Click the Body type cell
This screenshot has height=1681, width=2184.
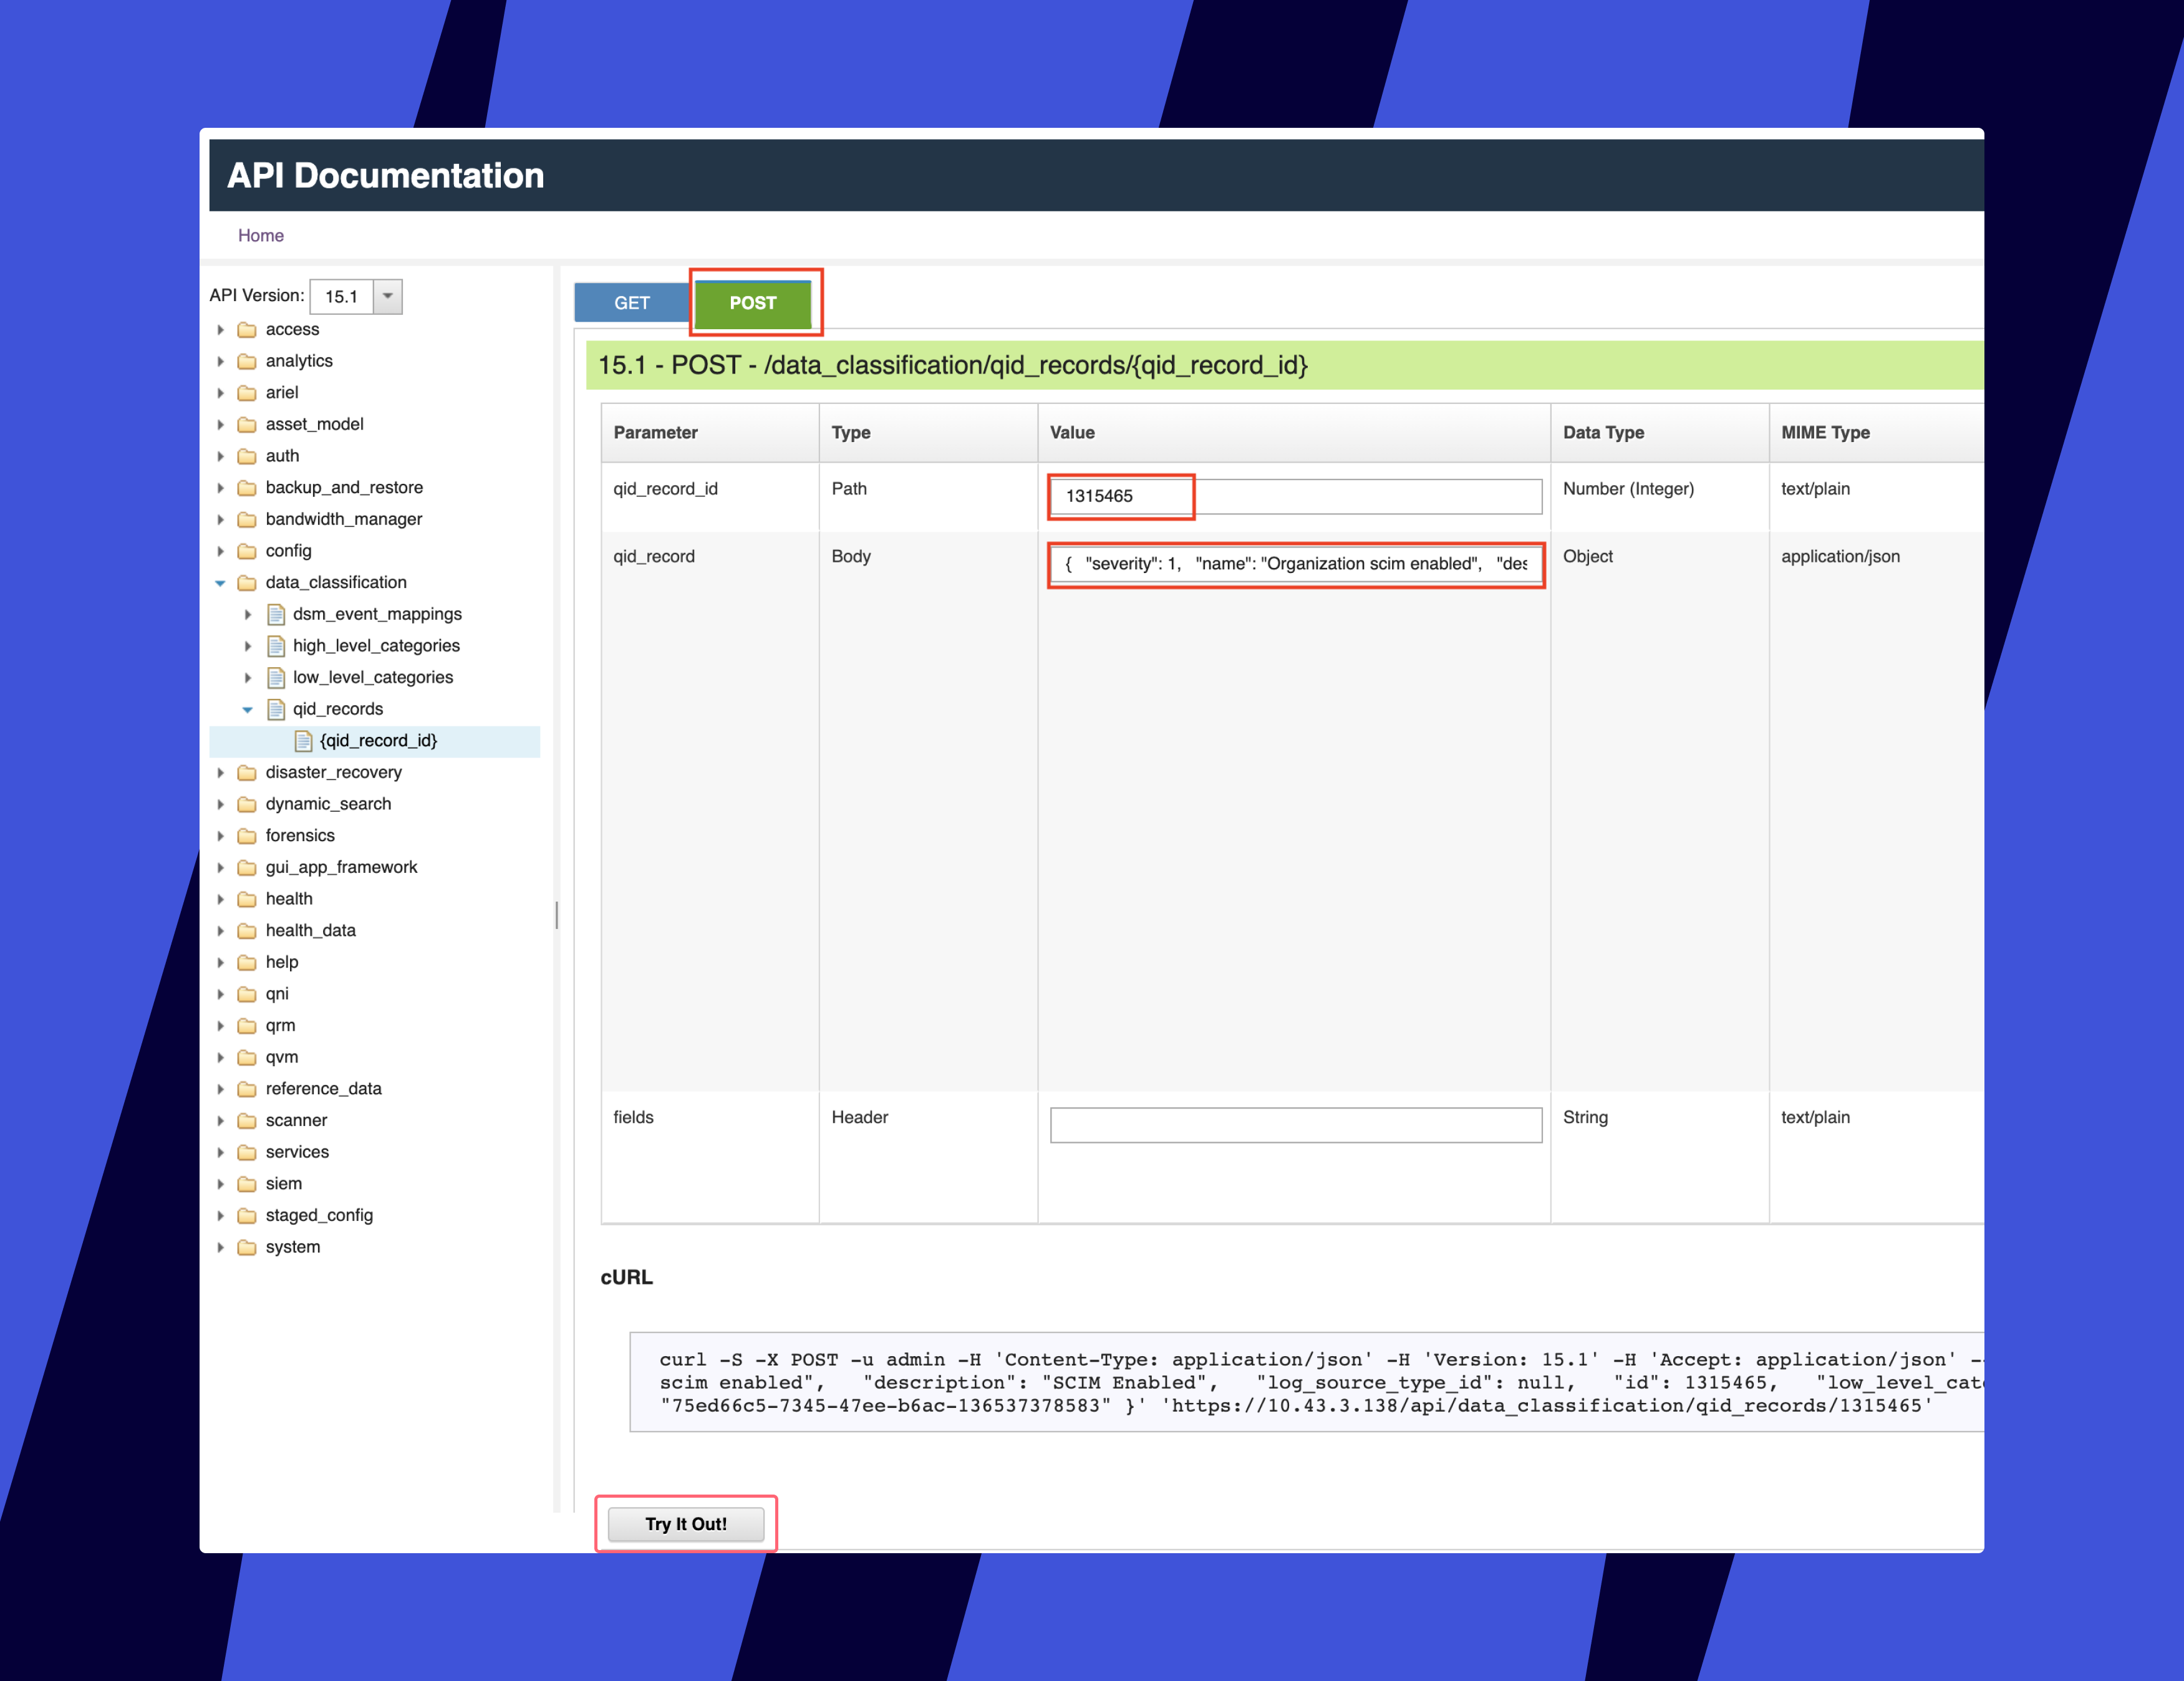[928, 811]
